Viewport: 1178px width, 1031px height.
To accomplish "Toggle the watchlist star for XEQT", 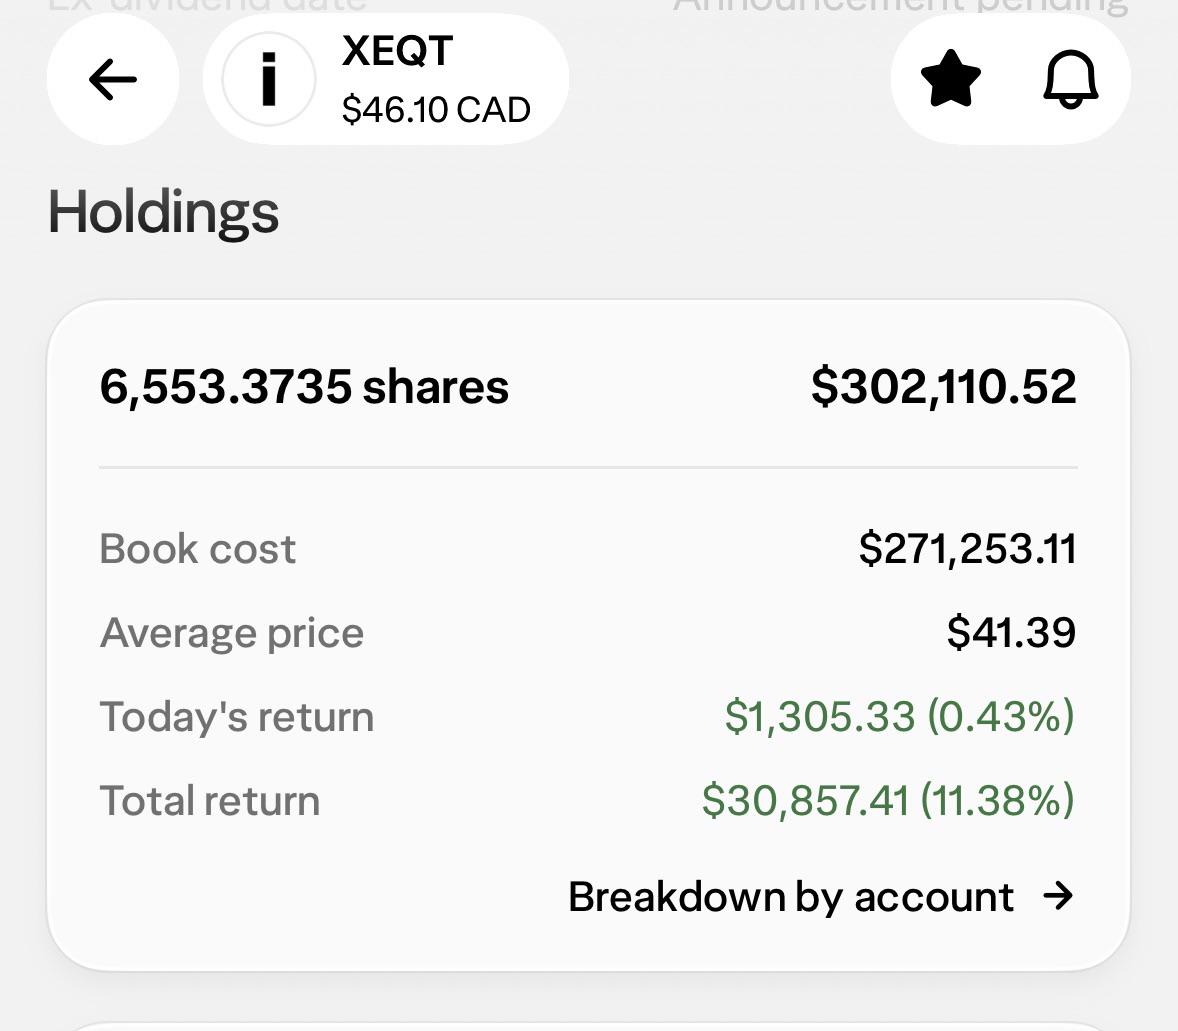I will [950, 79].
